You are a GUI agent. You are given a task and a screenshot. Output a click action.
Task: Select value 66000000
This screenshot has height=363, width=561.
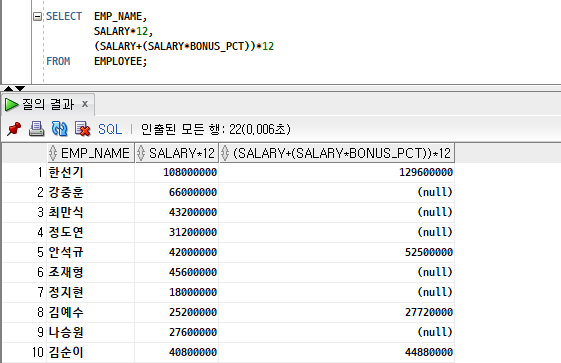(177, 192)
